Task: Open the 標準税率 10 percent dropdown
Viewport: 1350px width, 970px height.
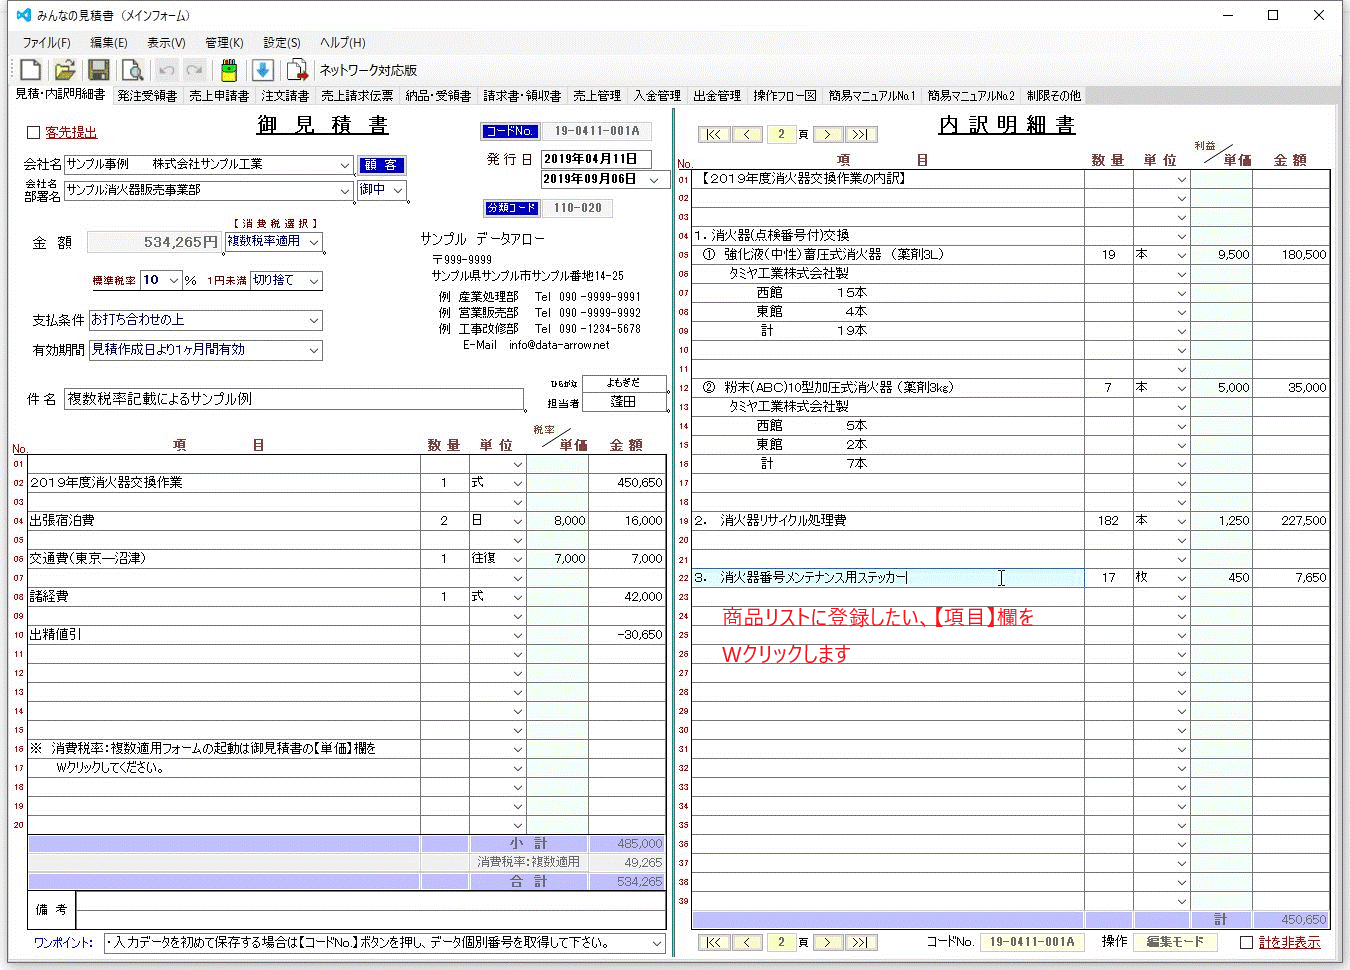Action: [x=174, y=281]
